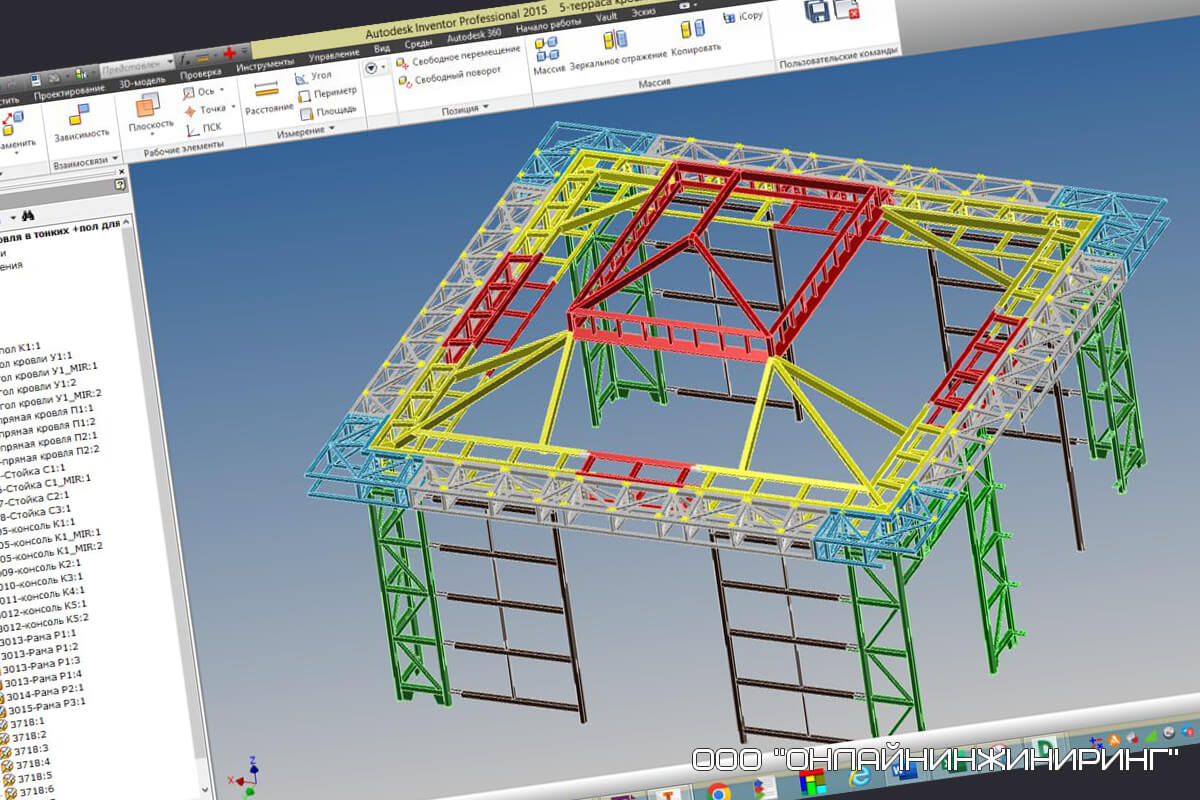Screen dimensions: 1200x800
Task: Click the Массив pattern tool
Action: pos(549,54)
